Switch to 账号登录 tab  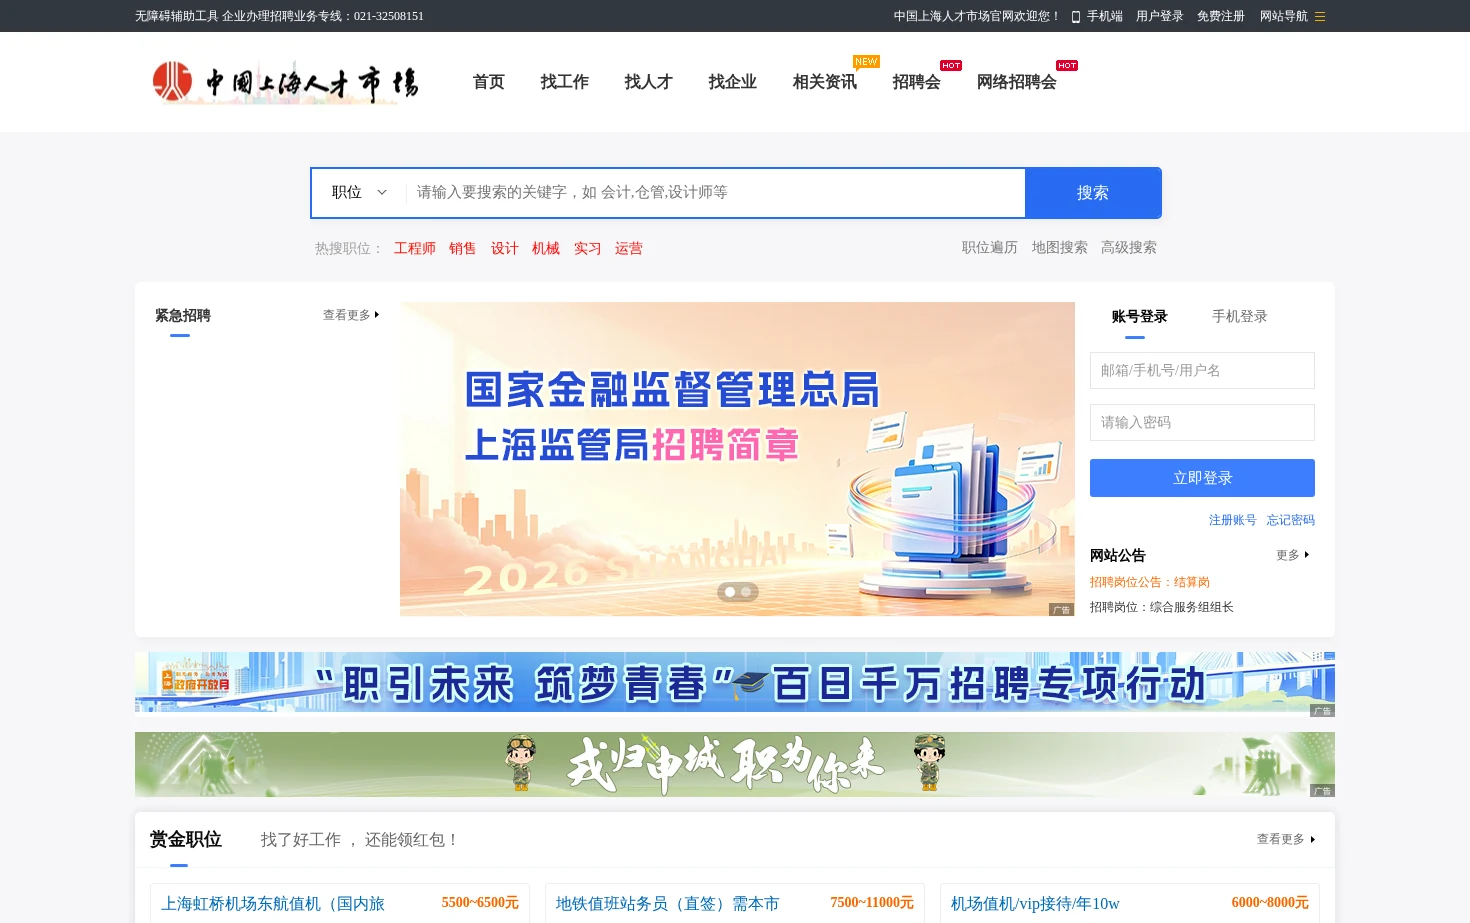coord(1140,316)
